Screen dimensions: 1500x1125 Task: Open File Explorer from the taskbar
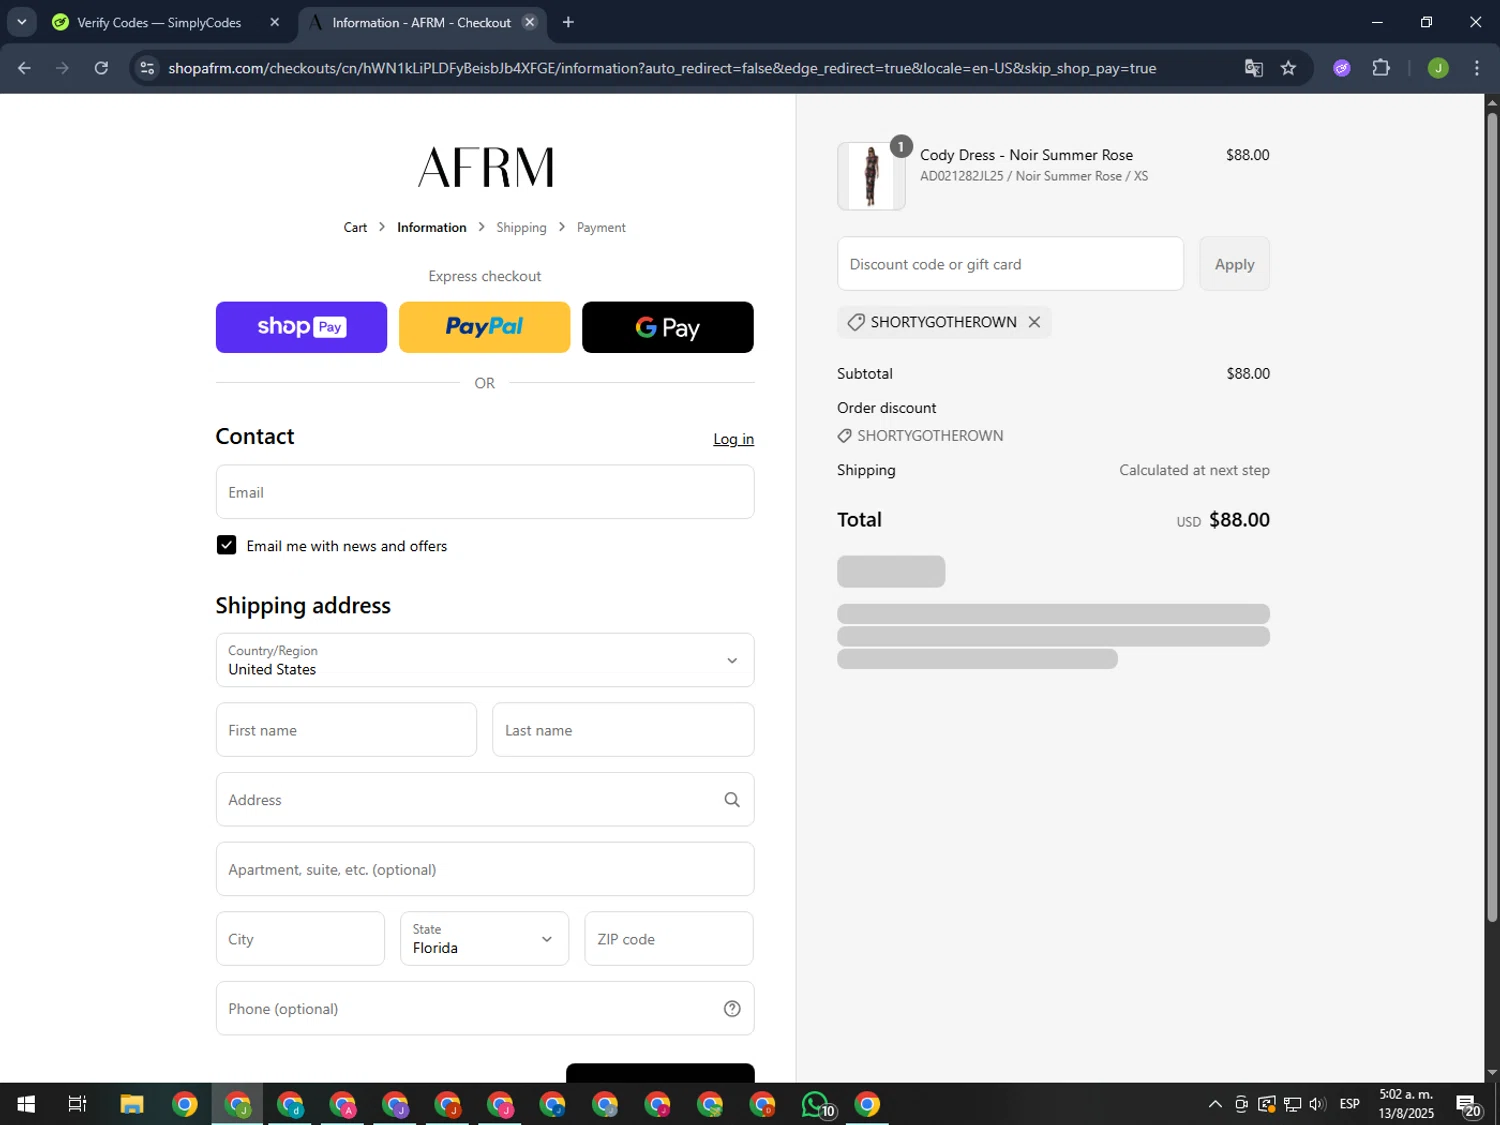click(x=132, y=1104)
